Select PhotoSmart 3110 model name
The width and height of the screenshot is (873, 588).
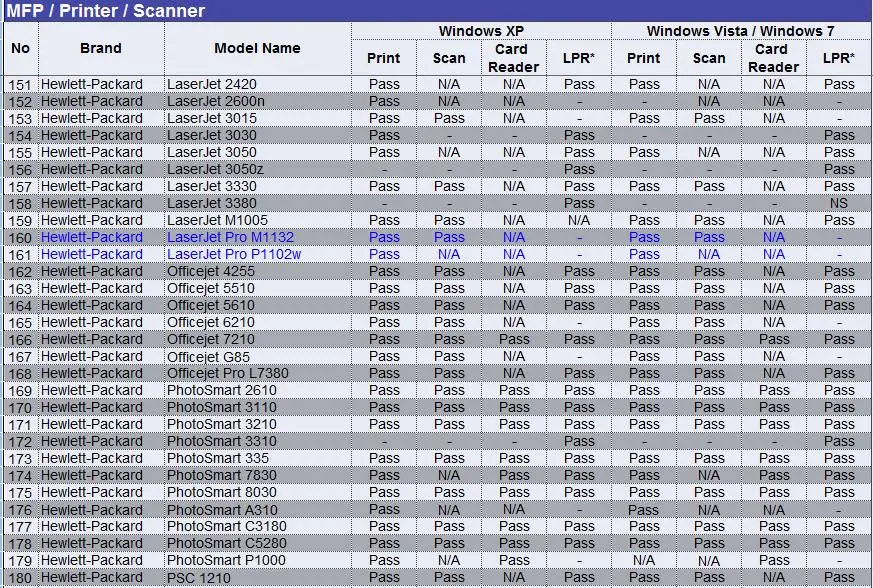222,407
